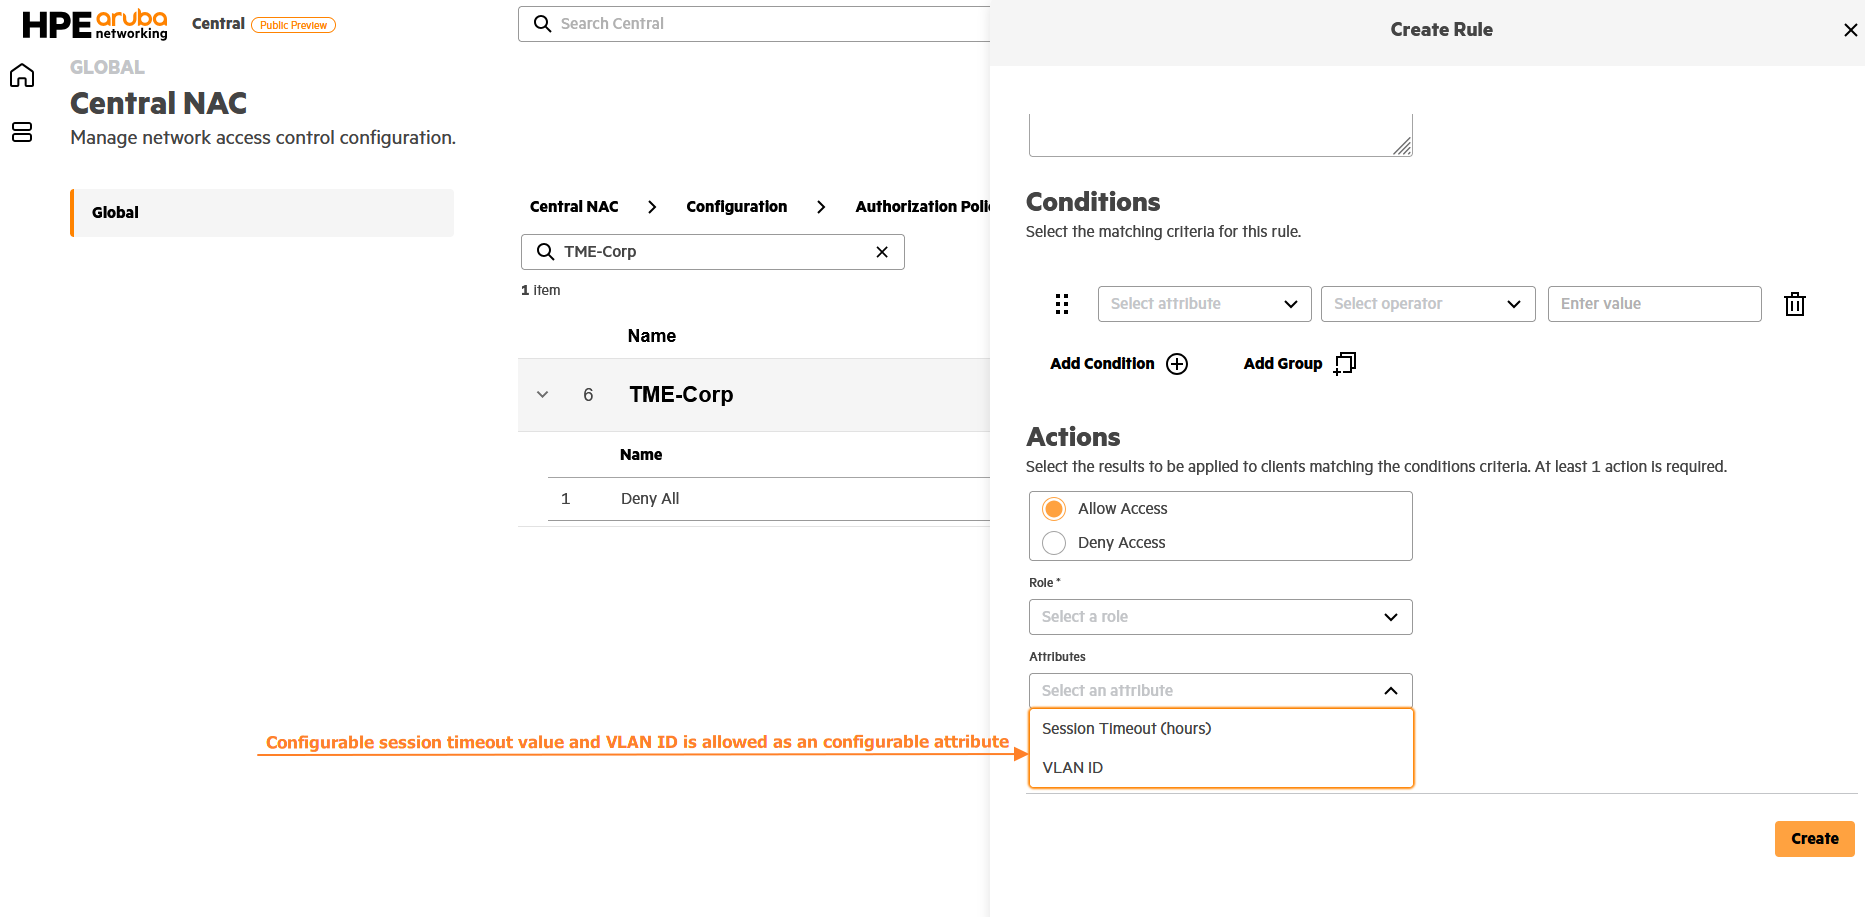1865x917 pixels.
Task: Click the description text area
Action: pyautogui.click(x=1220, y=135)
